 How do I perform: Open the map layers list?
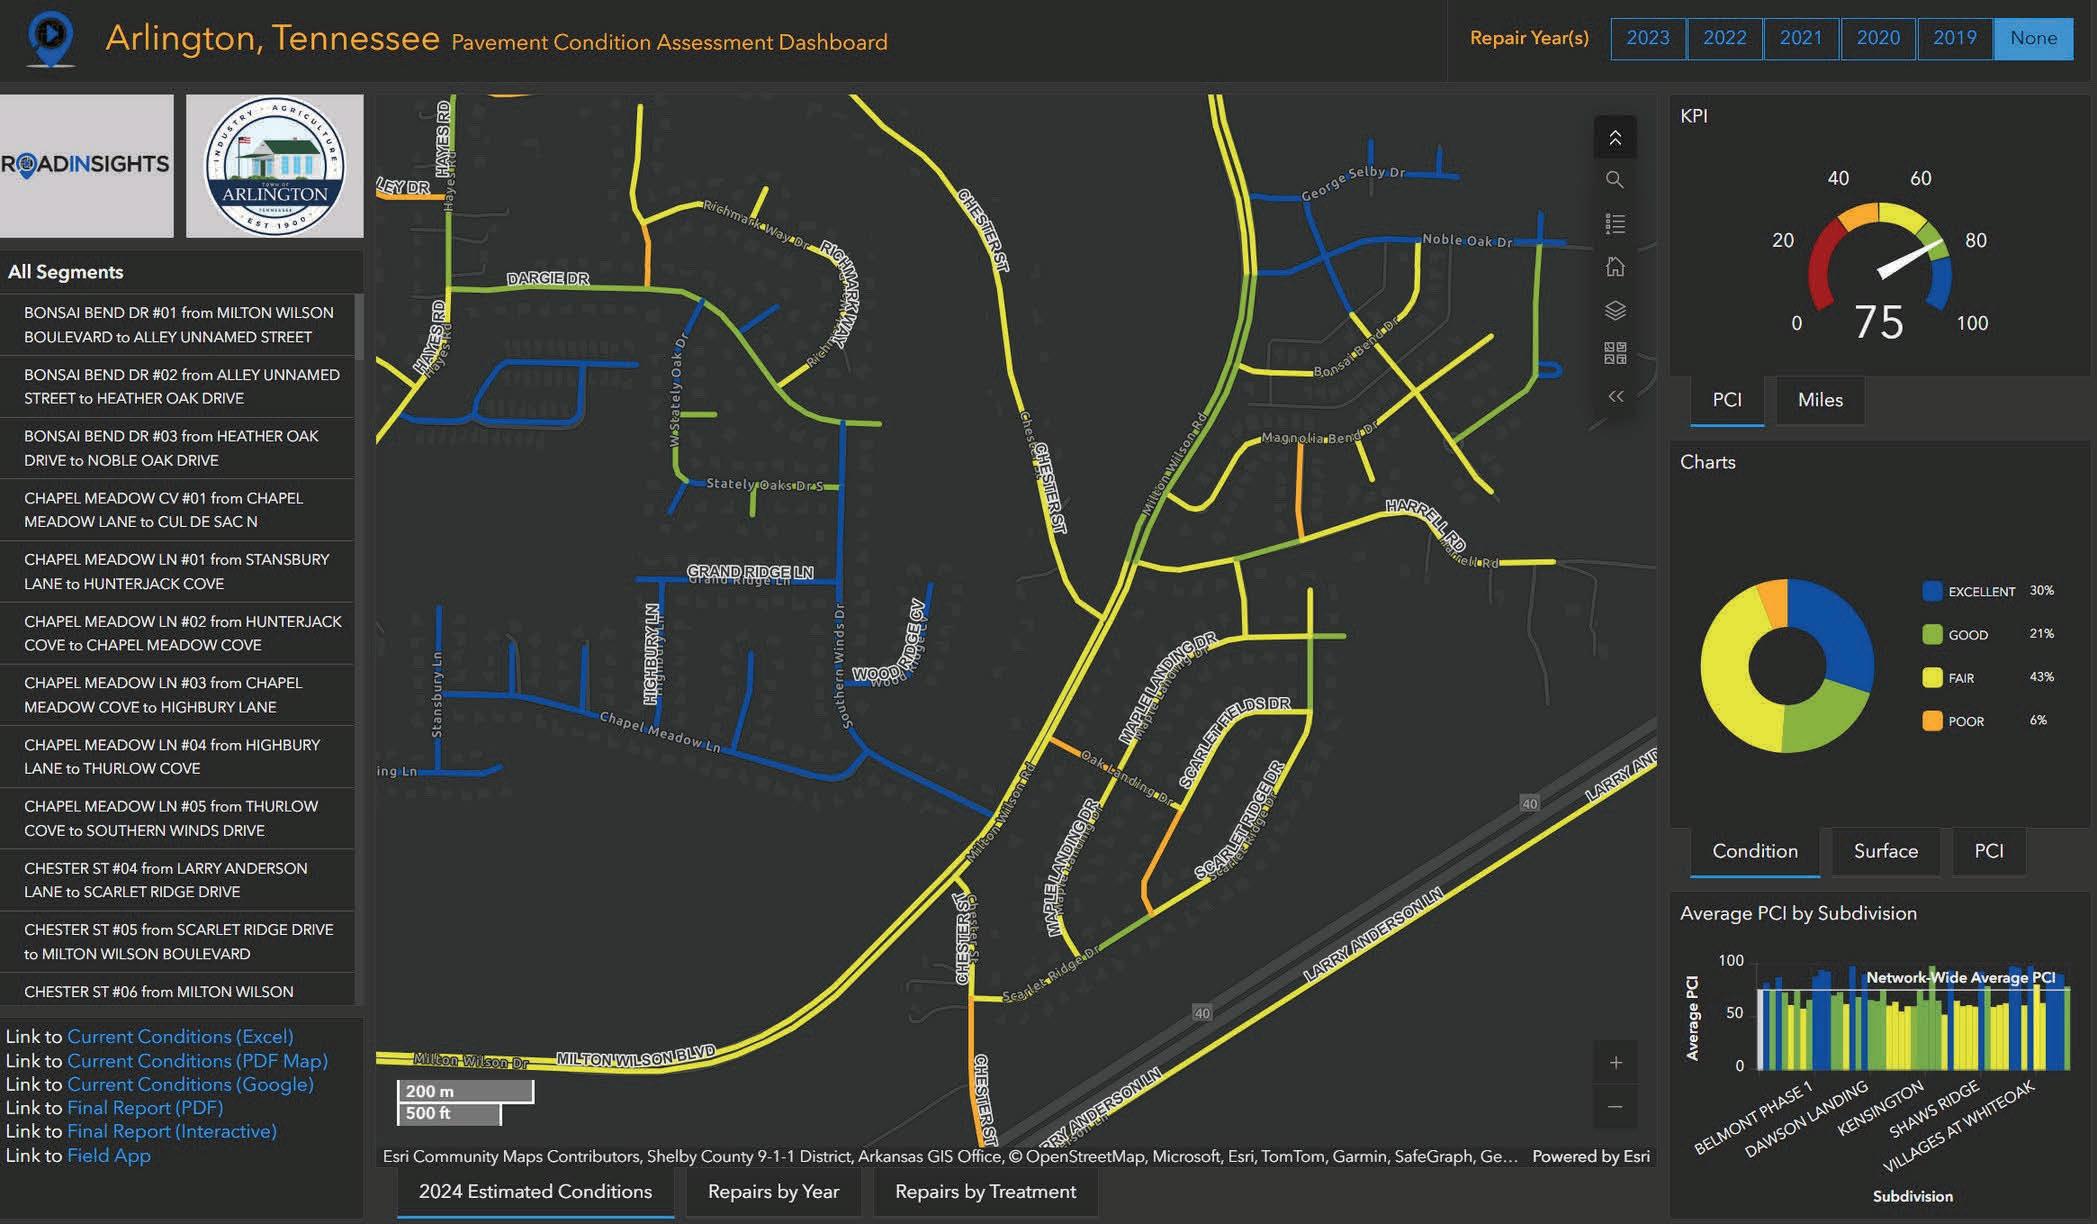[x=1614, y=310]
